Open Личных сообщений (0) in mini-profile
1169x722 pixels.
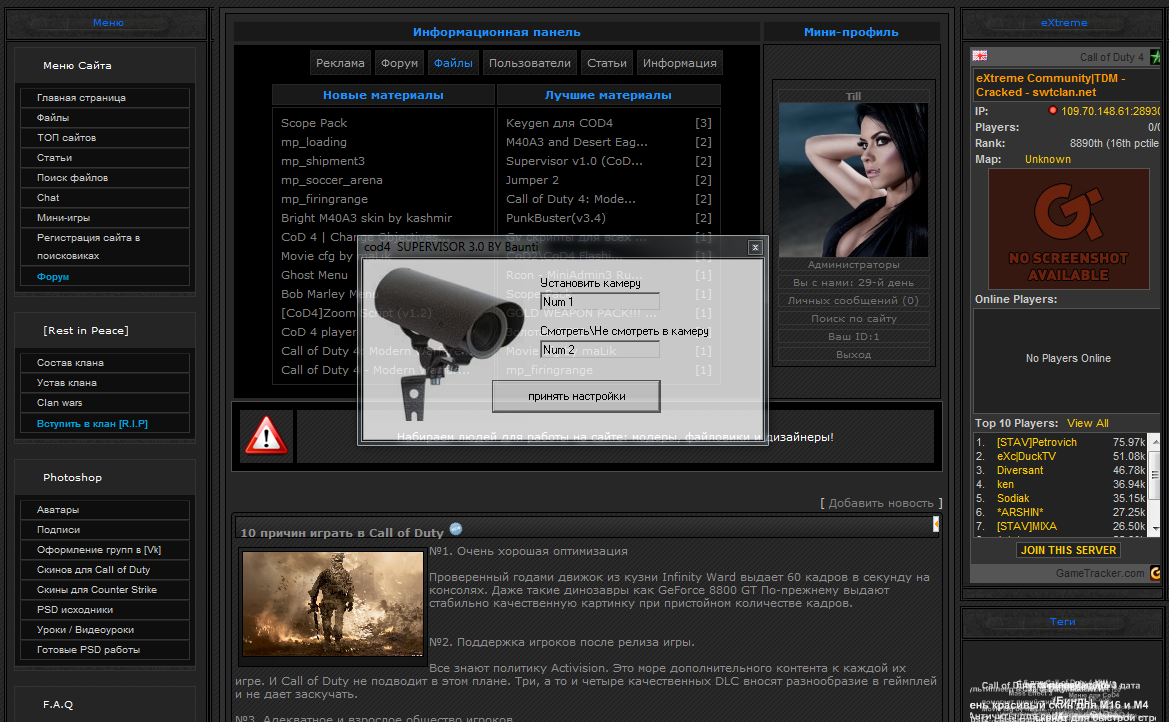point(853,301)
